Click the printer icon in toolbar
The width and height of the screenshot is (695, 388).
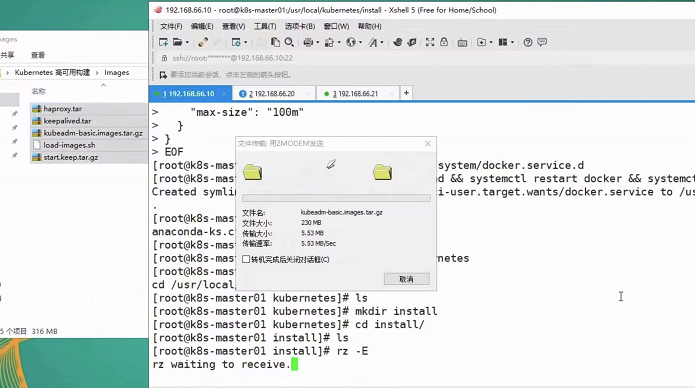(x=308, y=42)
